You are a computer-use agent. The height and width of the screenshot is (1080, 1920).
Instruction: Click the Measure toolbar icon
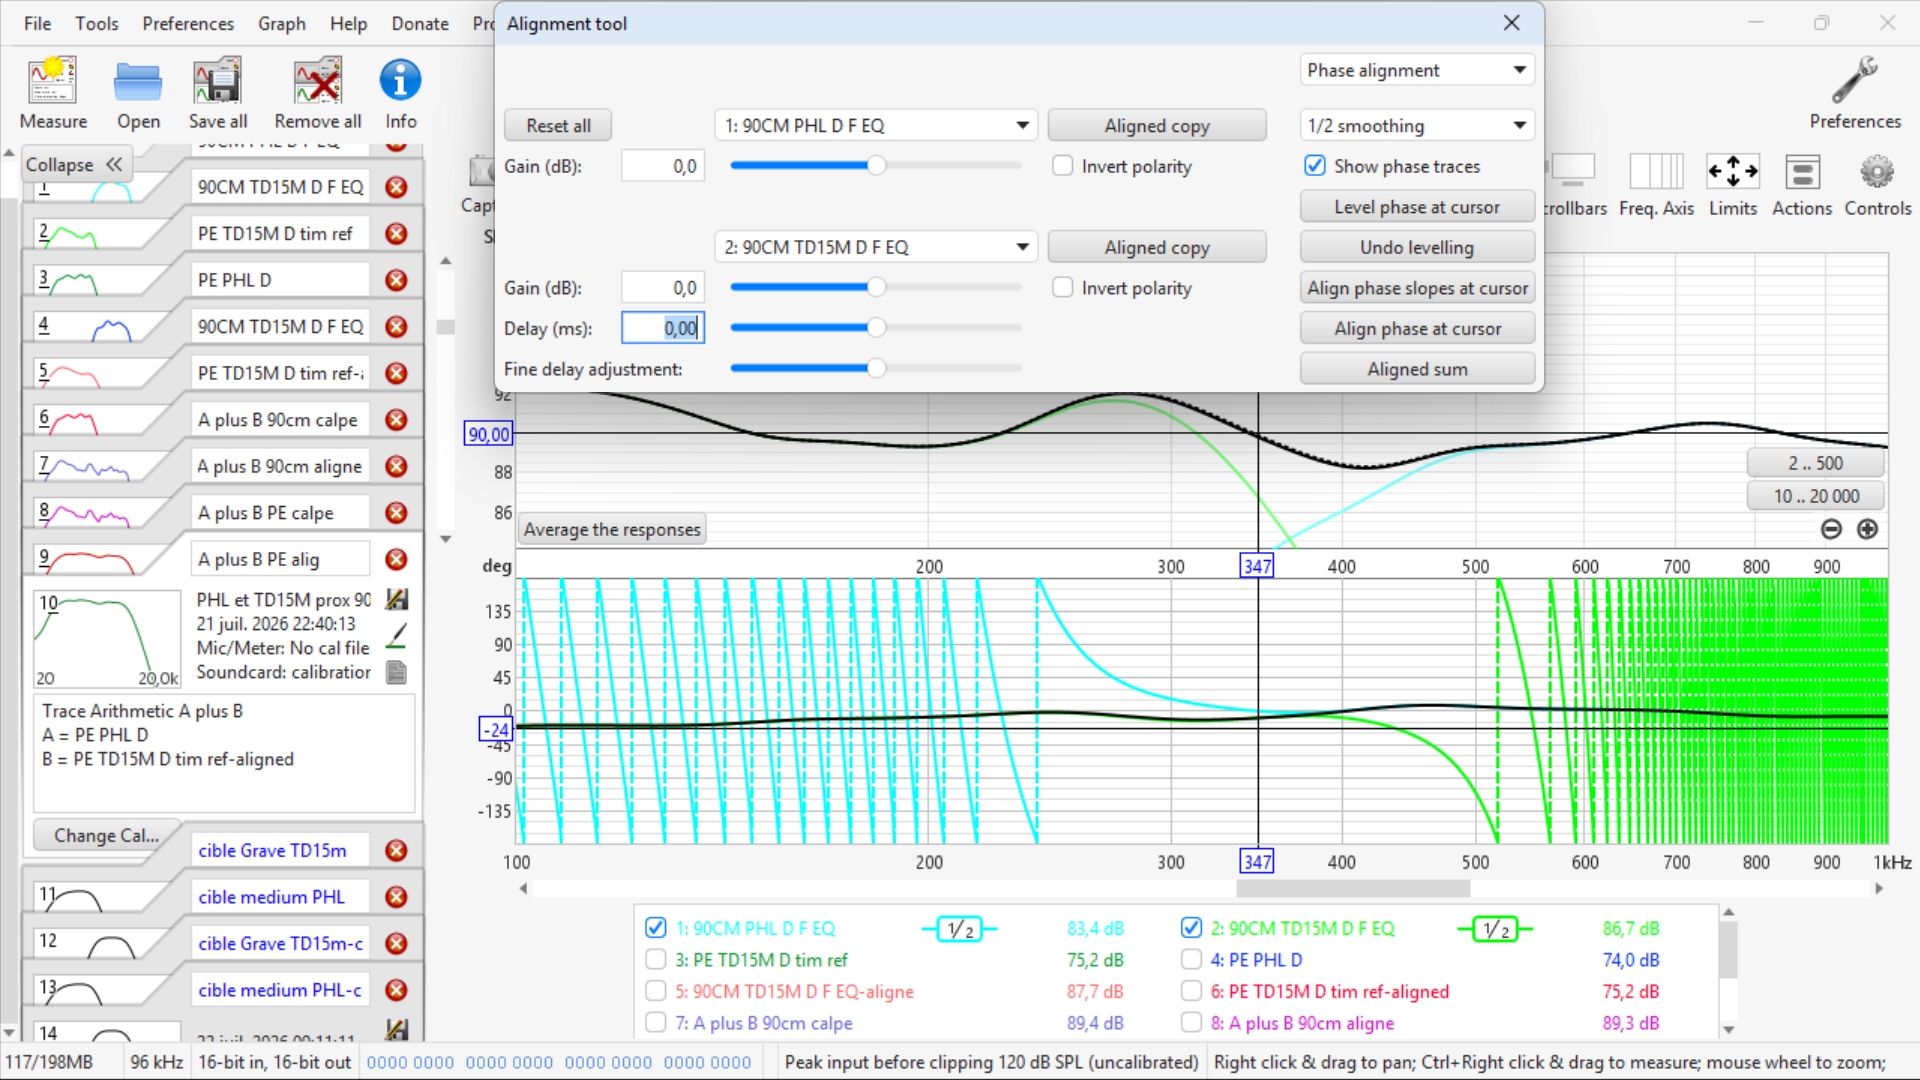point(53,82)
